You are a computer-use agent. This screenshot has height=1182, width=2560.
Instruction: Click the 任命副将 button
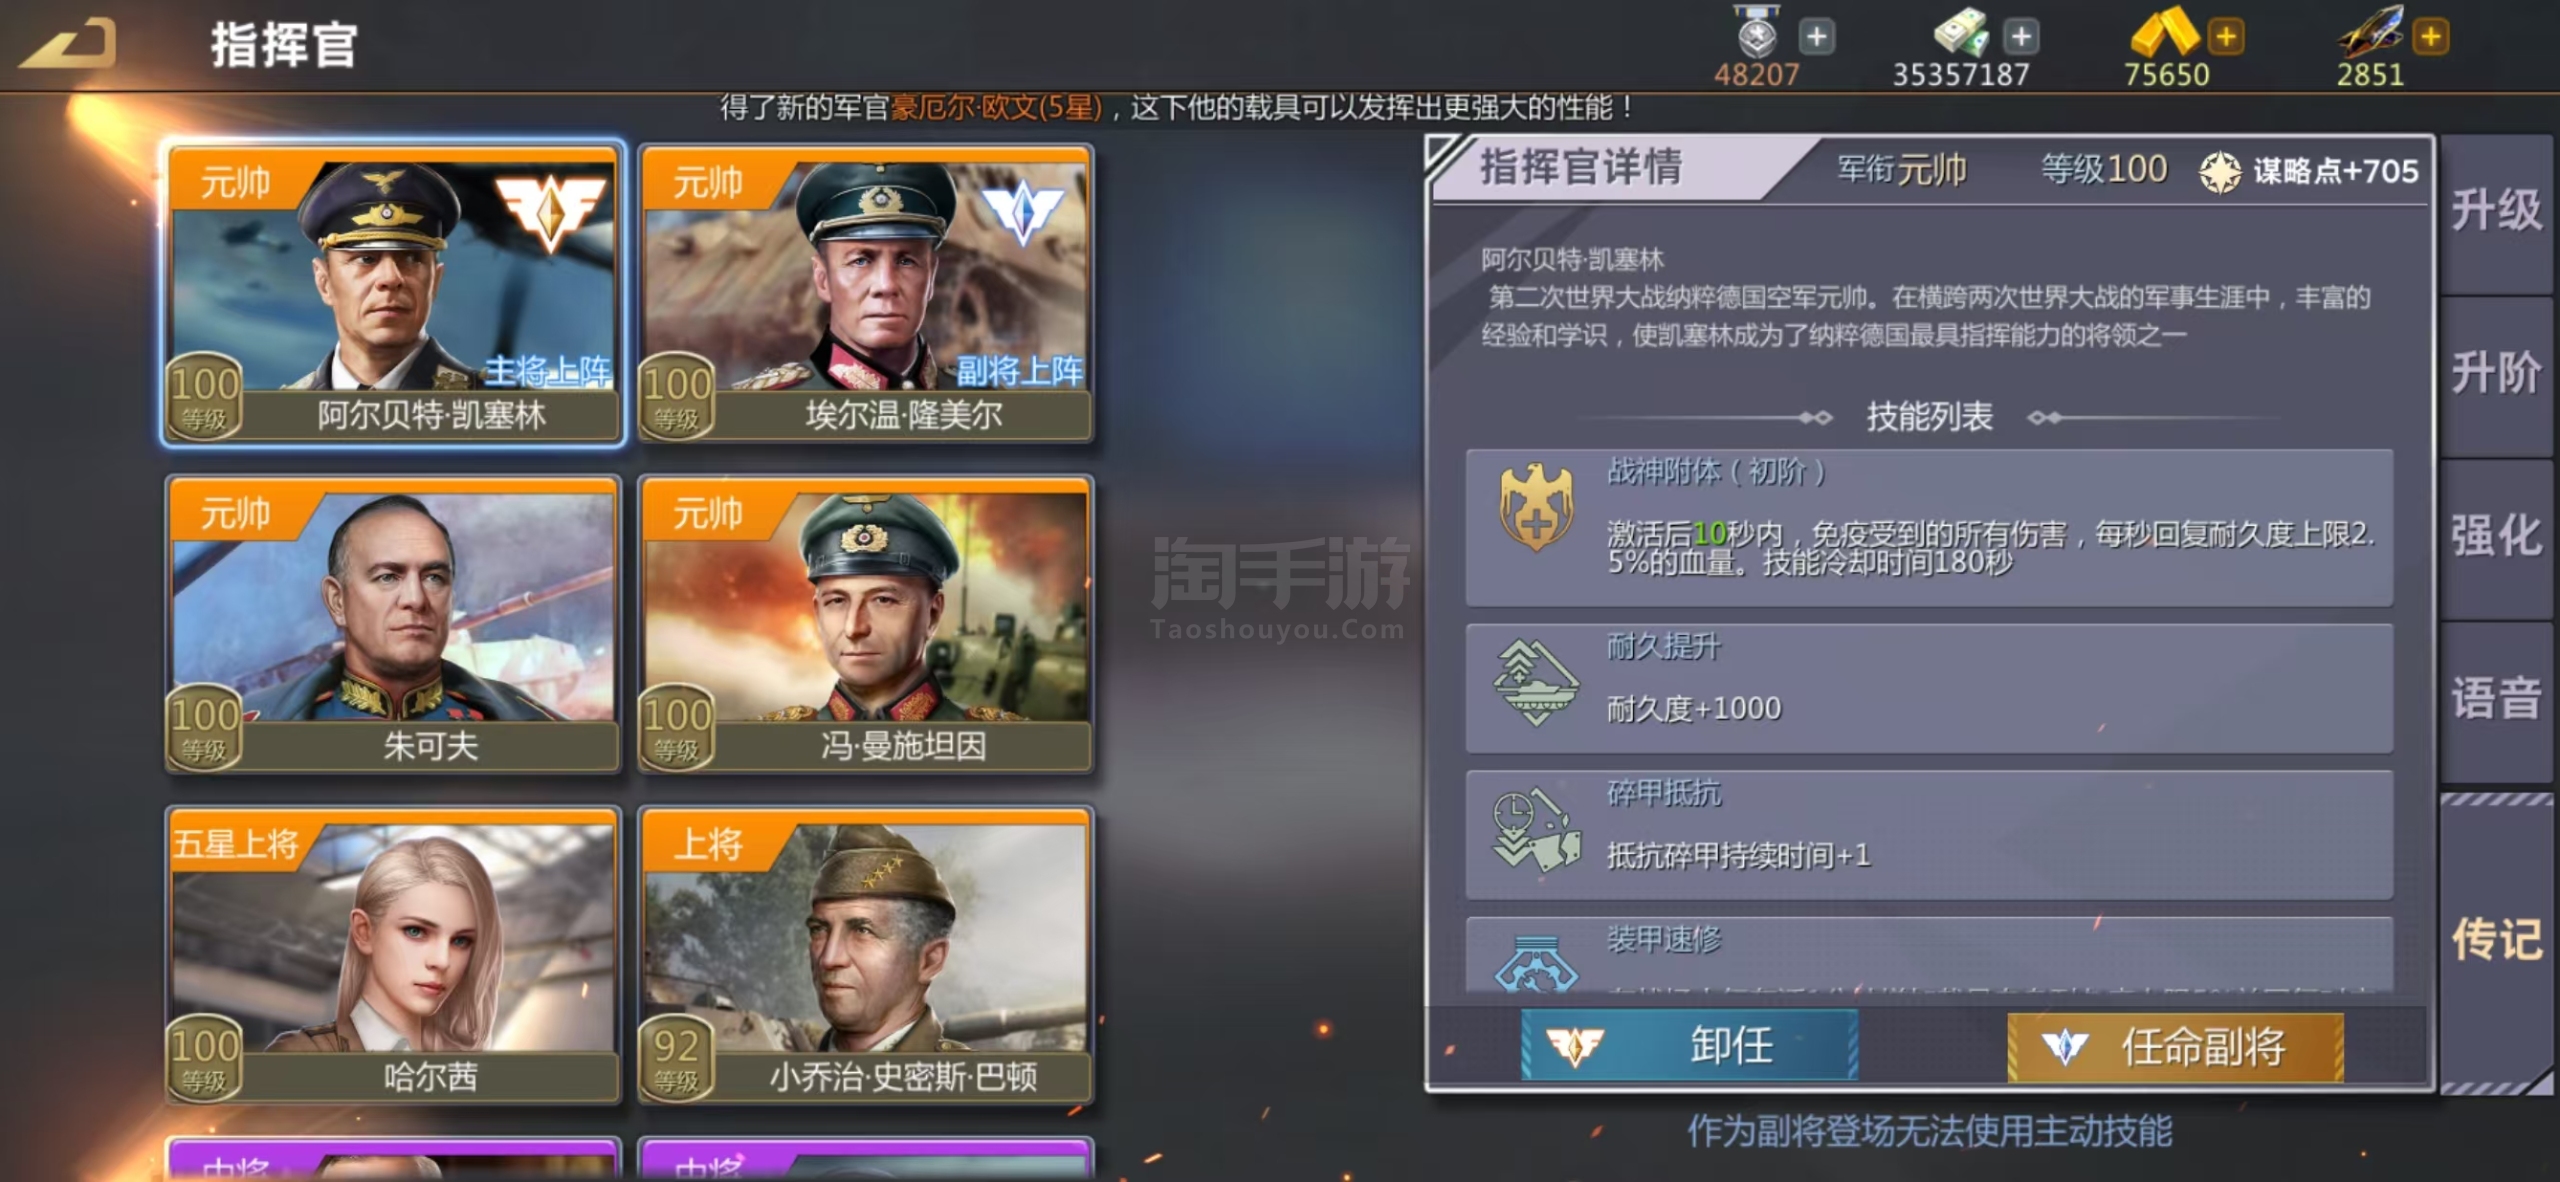[2176, 1047]
